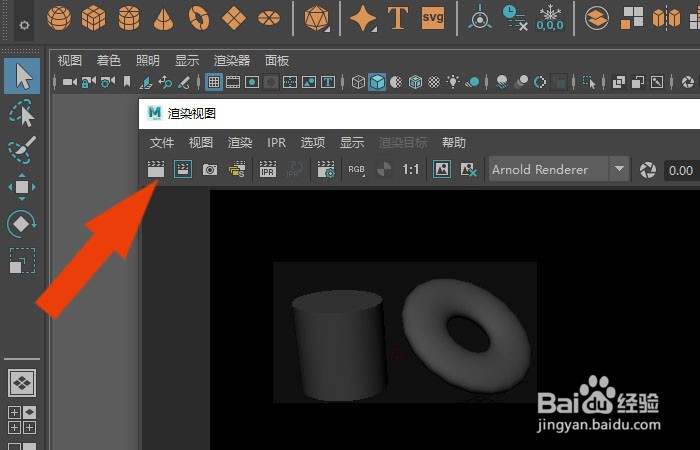Click the center pivot shelf icon
The height and width of the screenshot is (450, 700).
(x=480, y=17)
